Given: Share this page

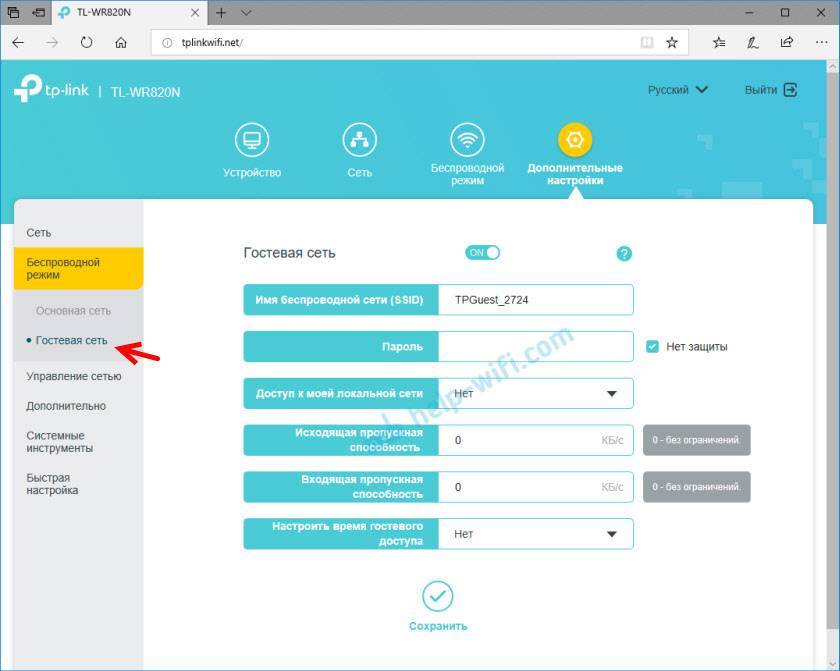Looking at the screenshot, I should (787, 42).
